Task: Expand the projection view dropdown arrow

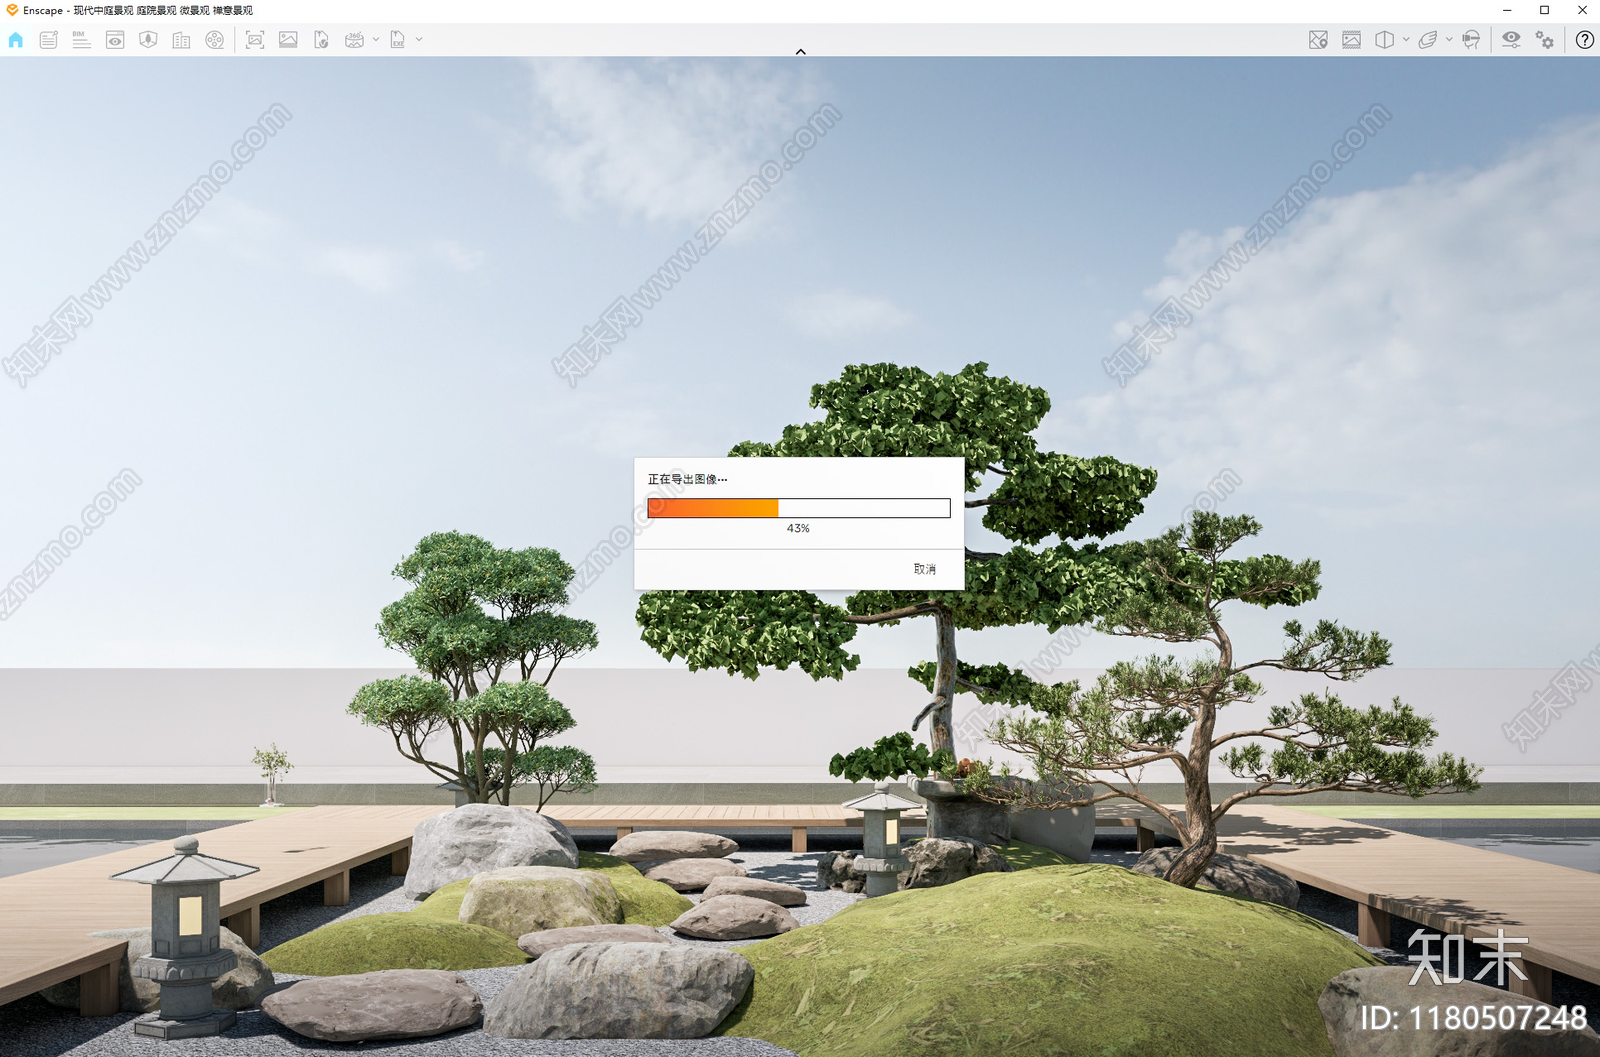Action: point(1406,40)
